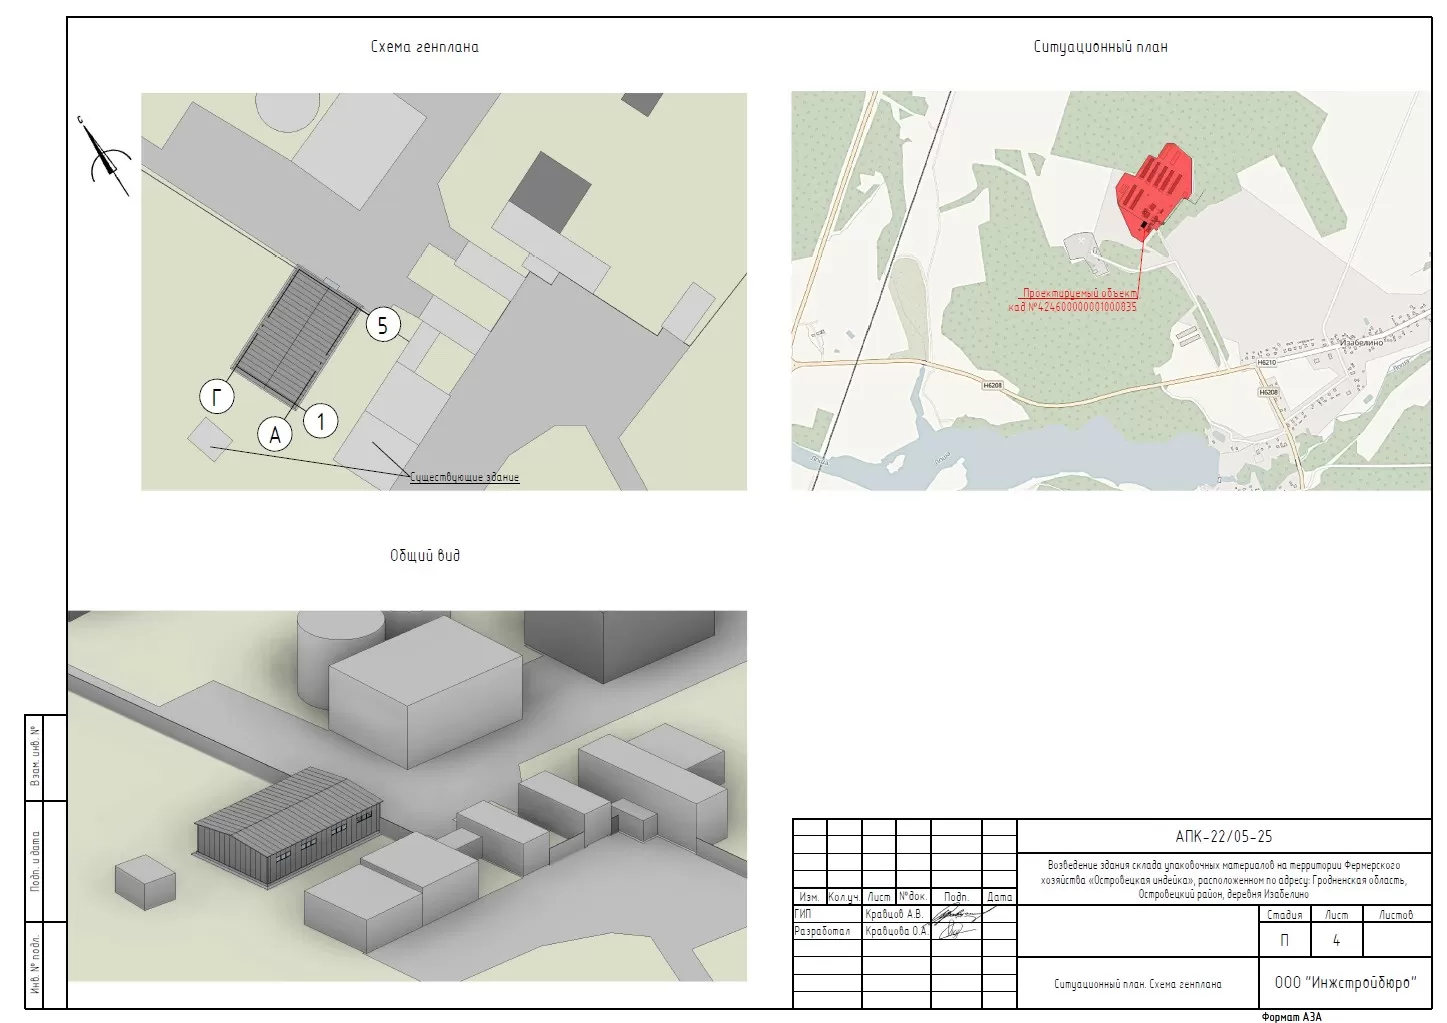Click the axis bubble labeled А
This screenshot has width=1447, height=1023.
(x=275, y=434)
